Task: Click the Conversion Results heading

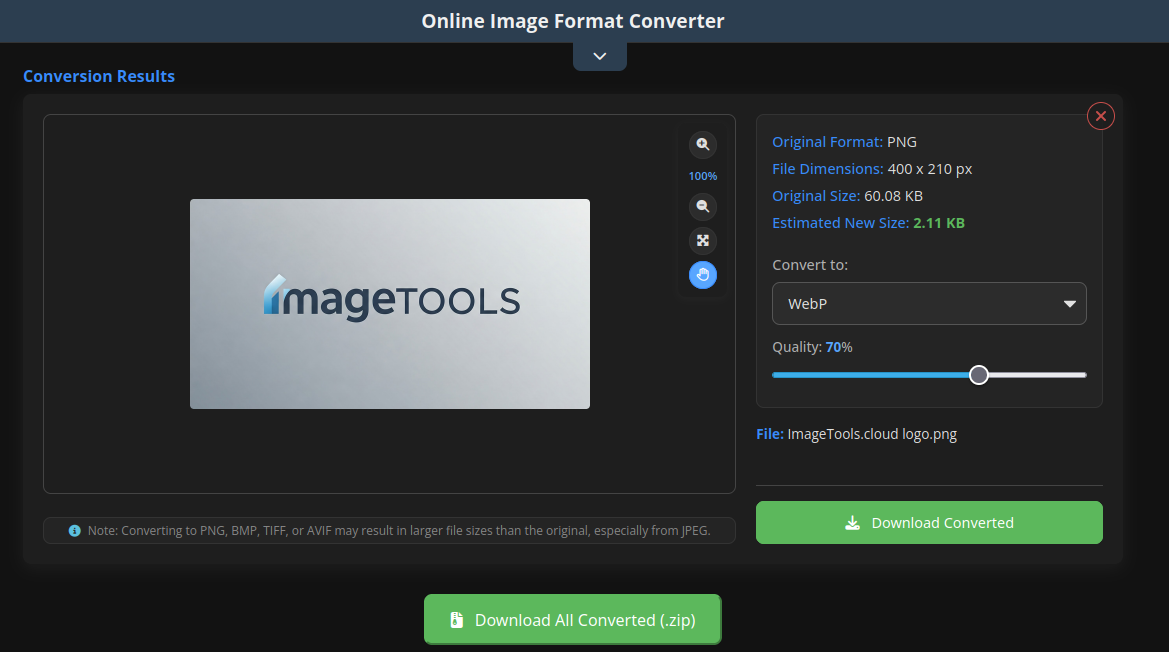Action: 99,76
